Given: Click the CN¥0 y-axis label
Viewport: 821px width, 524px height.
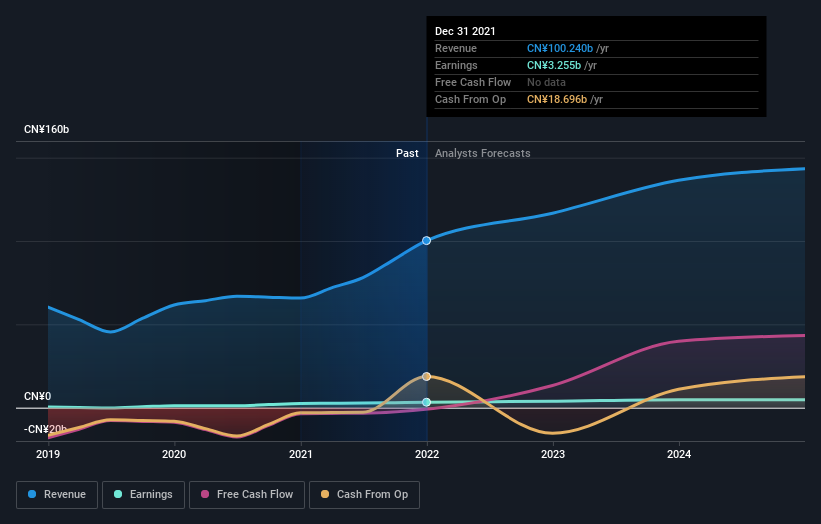Looking at the screenshot, I should click(x=38, y=396).
